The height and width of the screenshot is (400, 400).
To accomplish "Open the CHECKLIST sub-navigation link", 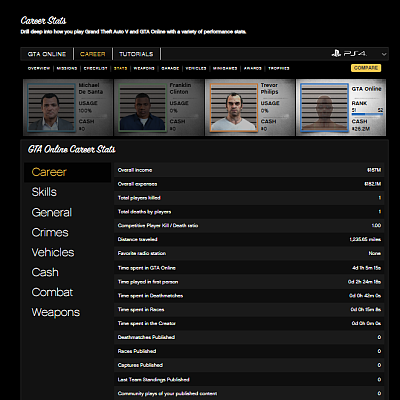I will tap(95, 68).
